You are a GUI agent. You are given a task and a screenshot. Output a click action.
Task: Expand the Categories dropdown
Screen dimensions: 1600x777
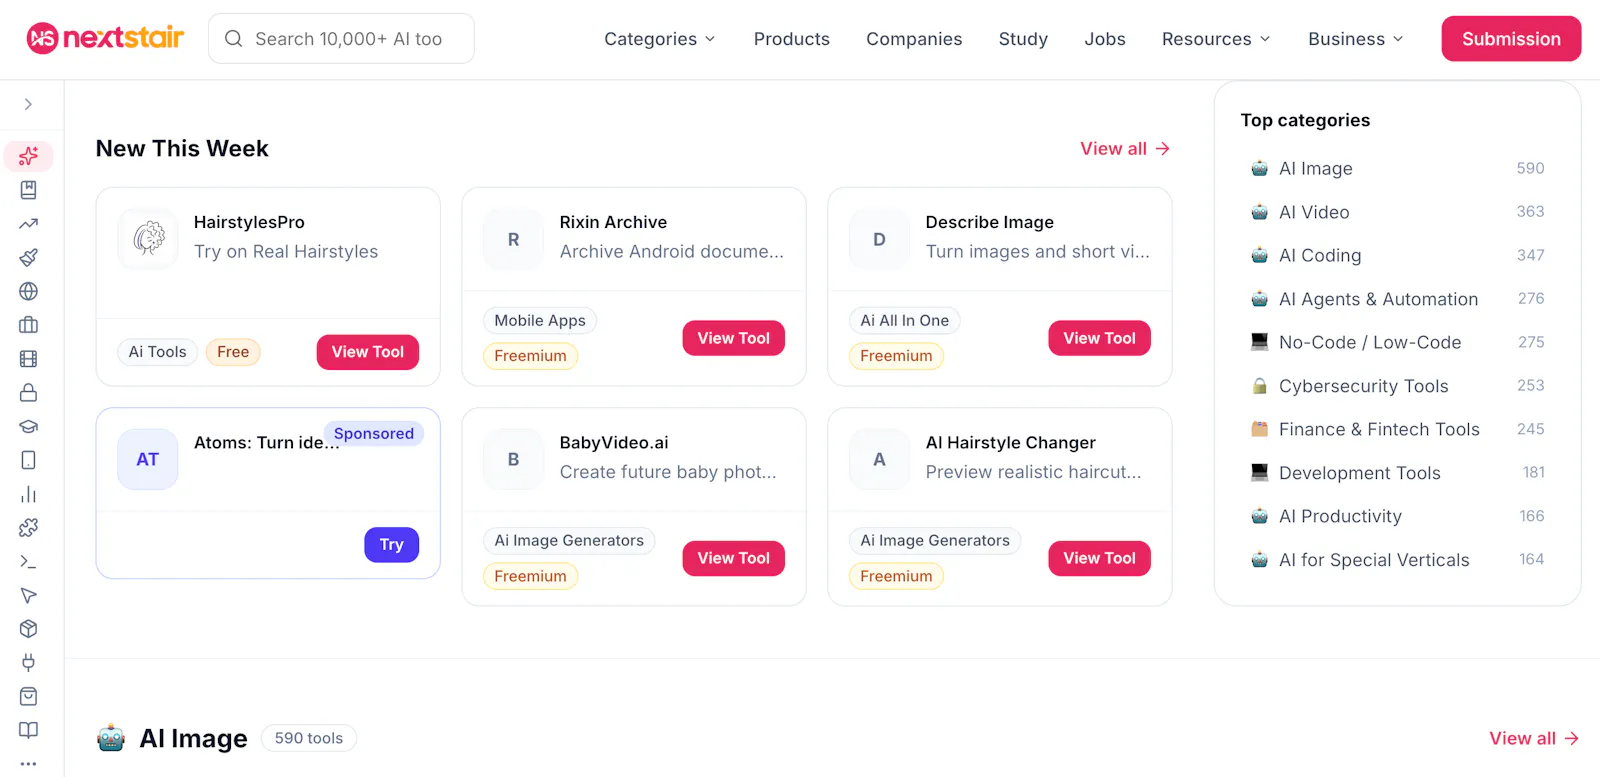(x=660, y=39)
